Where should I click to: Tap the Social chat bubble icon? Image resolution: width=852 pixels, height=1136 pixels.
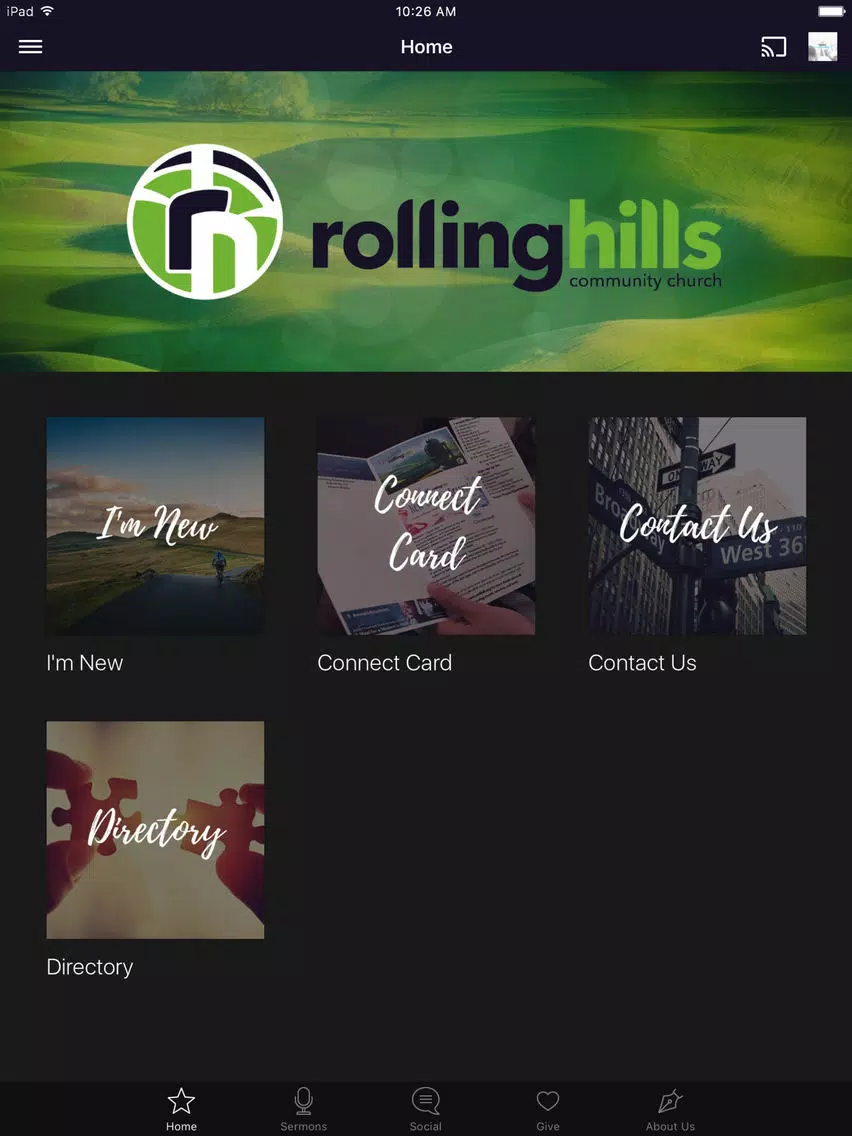(425, 1101)
